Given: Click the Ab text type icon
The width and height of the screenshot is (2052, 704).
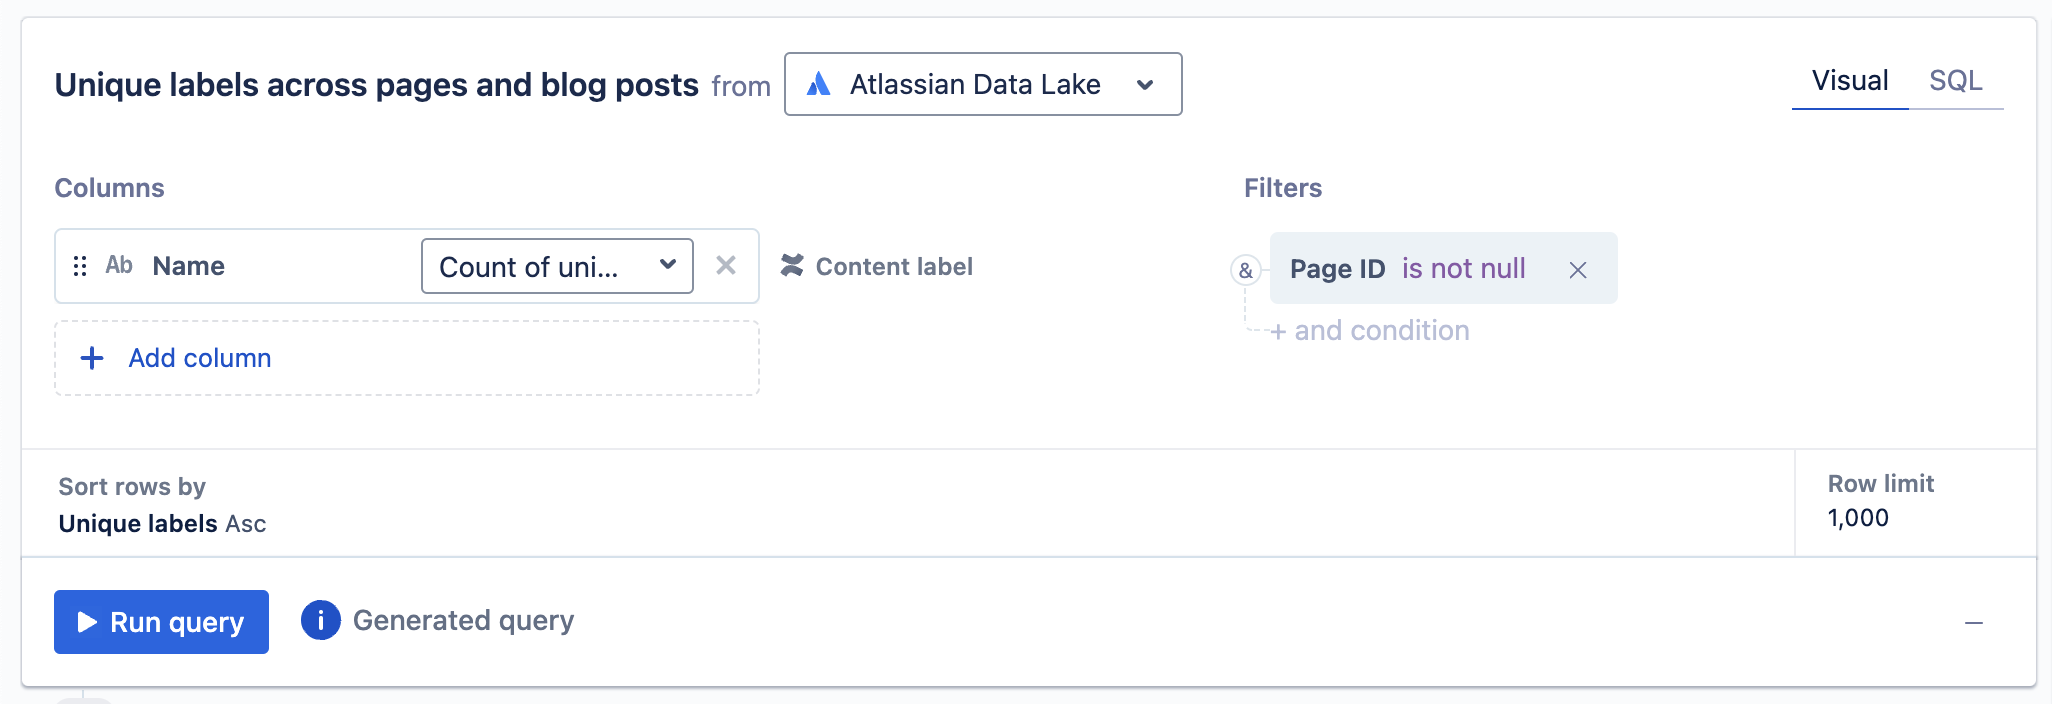Looking at the screenshot, I should (x=119, y=265).
